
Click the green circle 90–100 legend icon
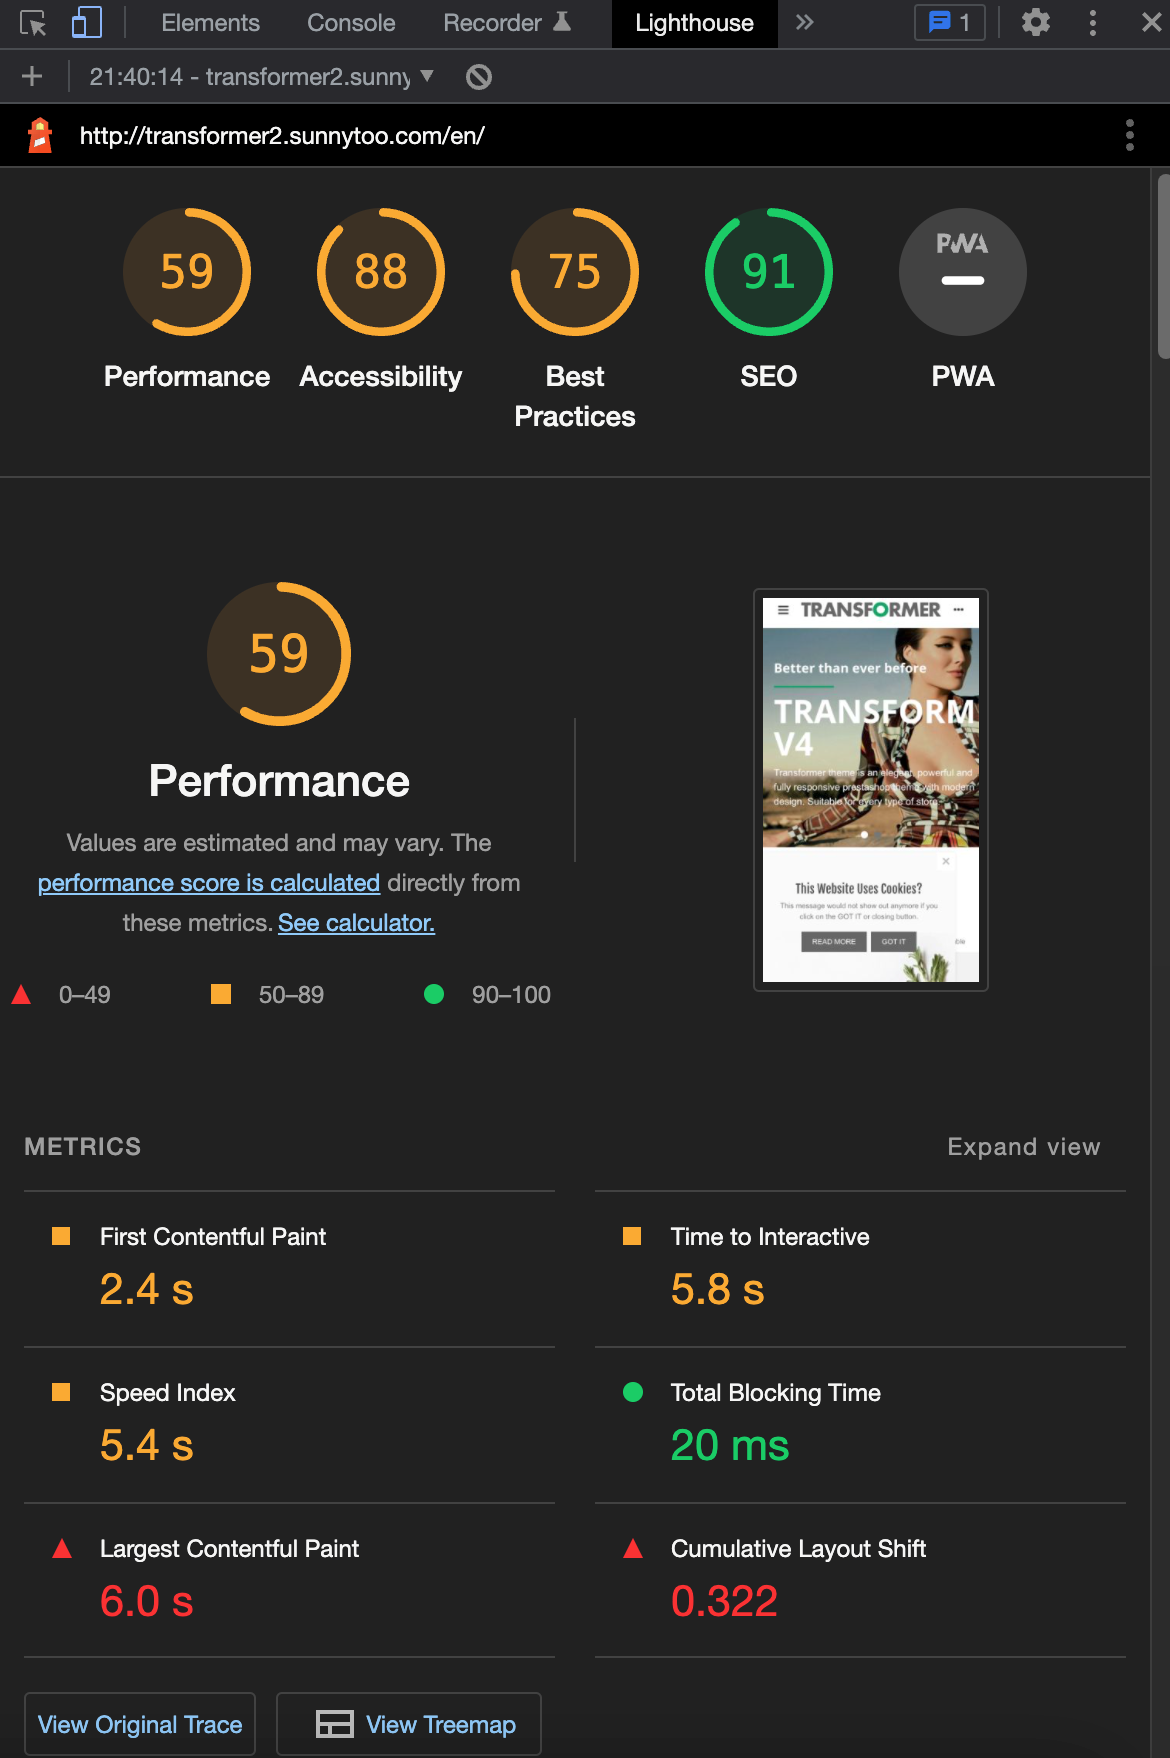(434, 994)
